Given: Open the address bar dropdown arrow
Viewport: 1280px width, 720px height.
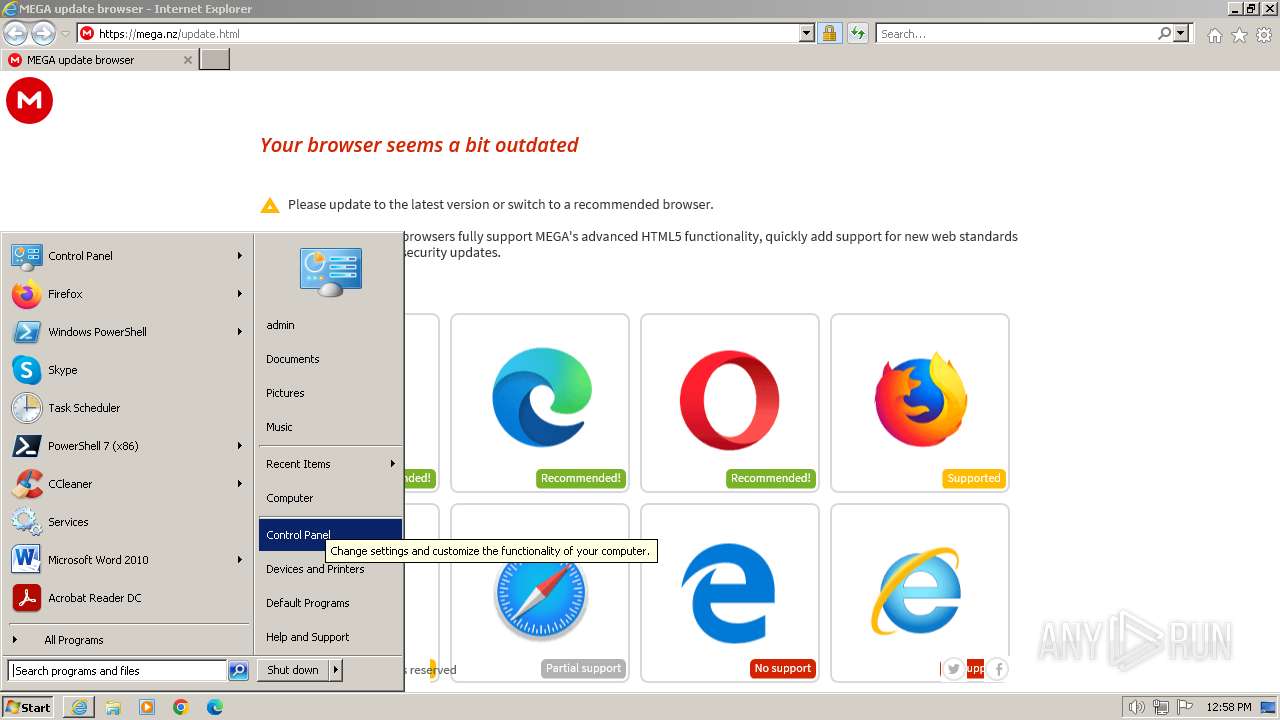Looking at the screenshot, I should click(x=807, y=34).
